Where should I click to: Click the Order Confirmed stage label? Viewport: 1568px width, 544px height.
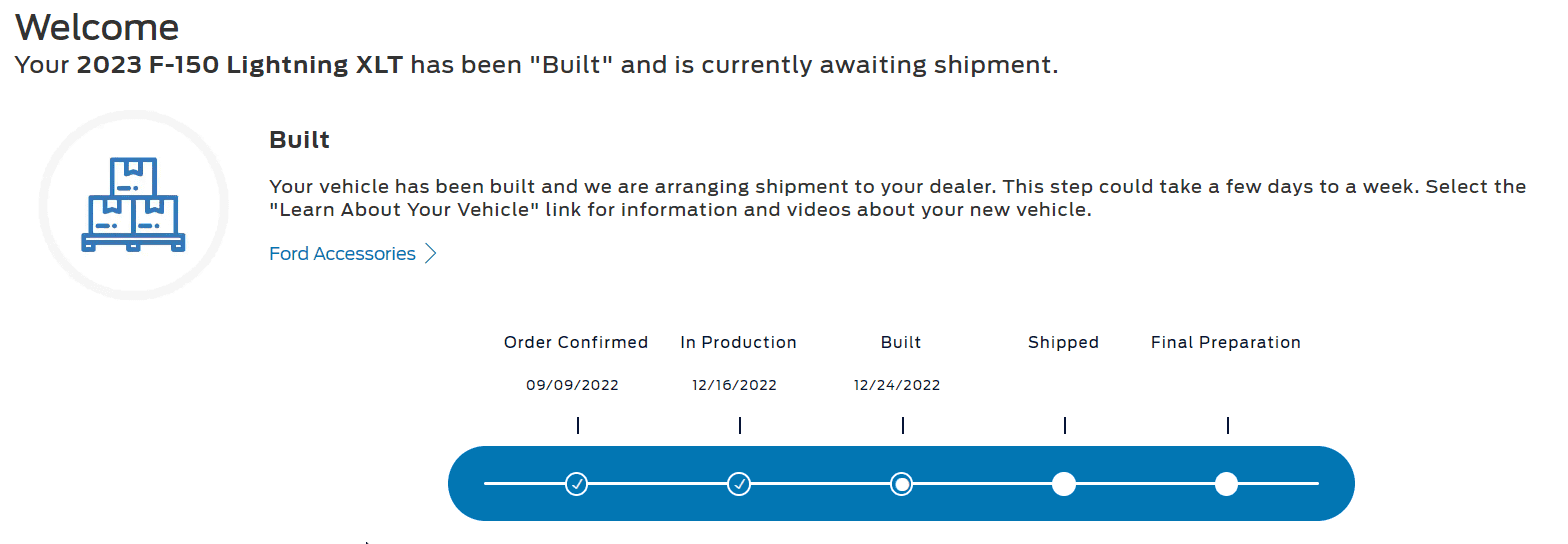coord(576,342)
